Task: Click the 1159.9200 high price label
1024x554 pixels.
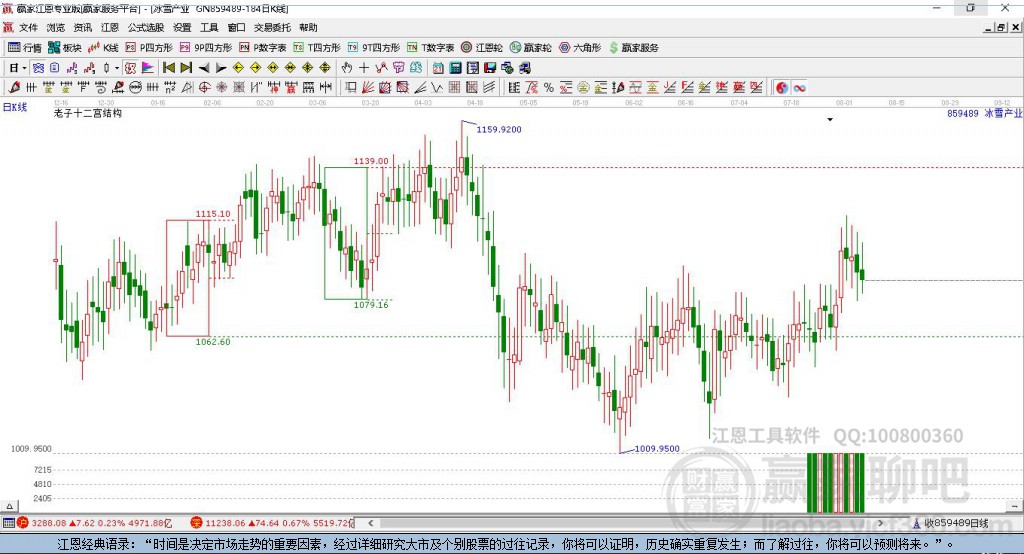Action: tap(499, 129)
